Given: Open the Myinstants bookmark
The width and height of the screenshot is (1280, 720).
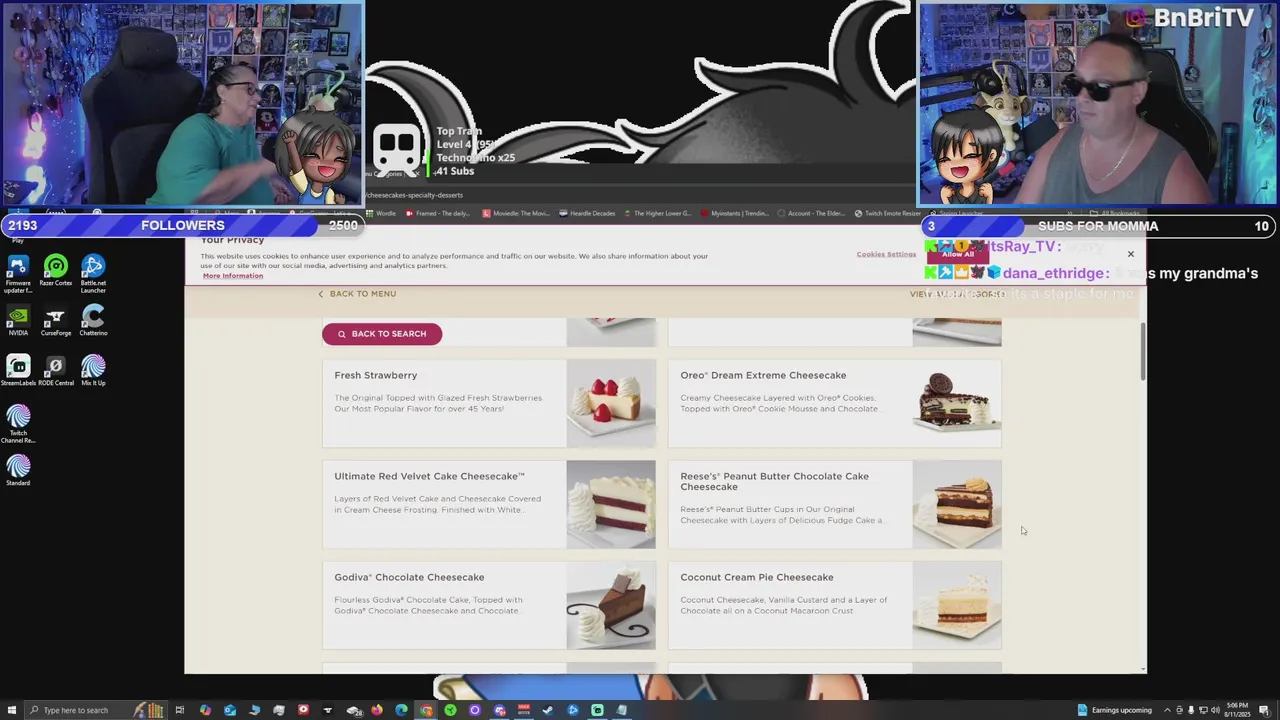Looking at the screenshot, I should 735,213.
